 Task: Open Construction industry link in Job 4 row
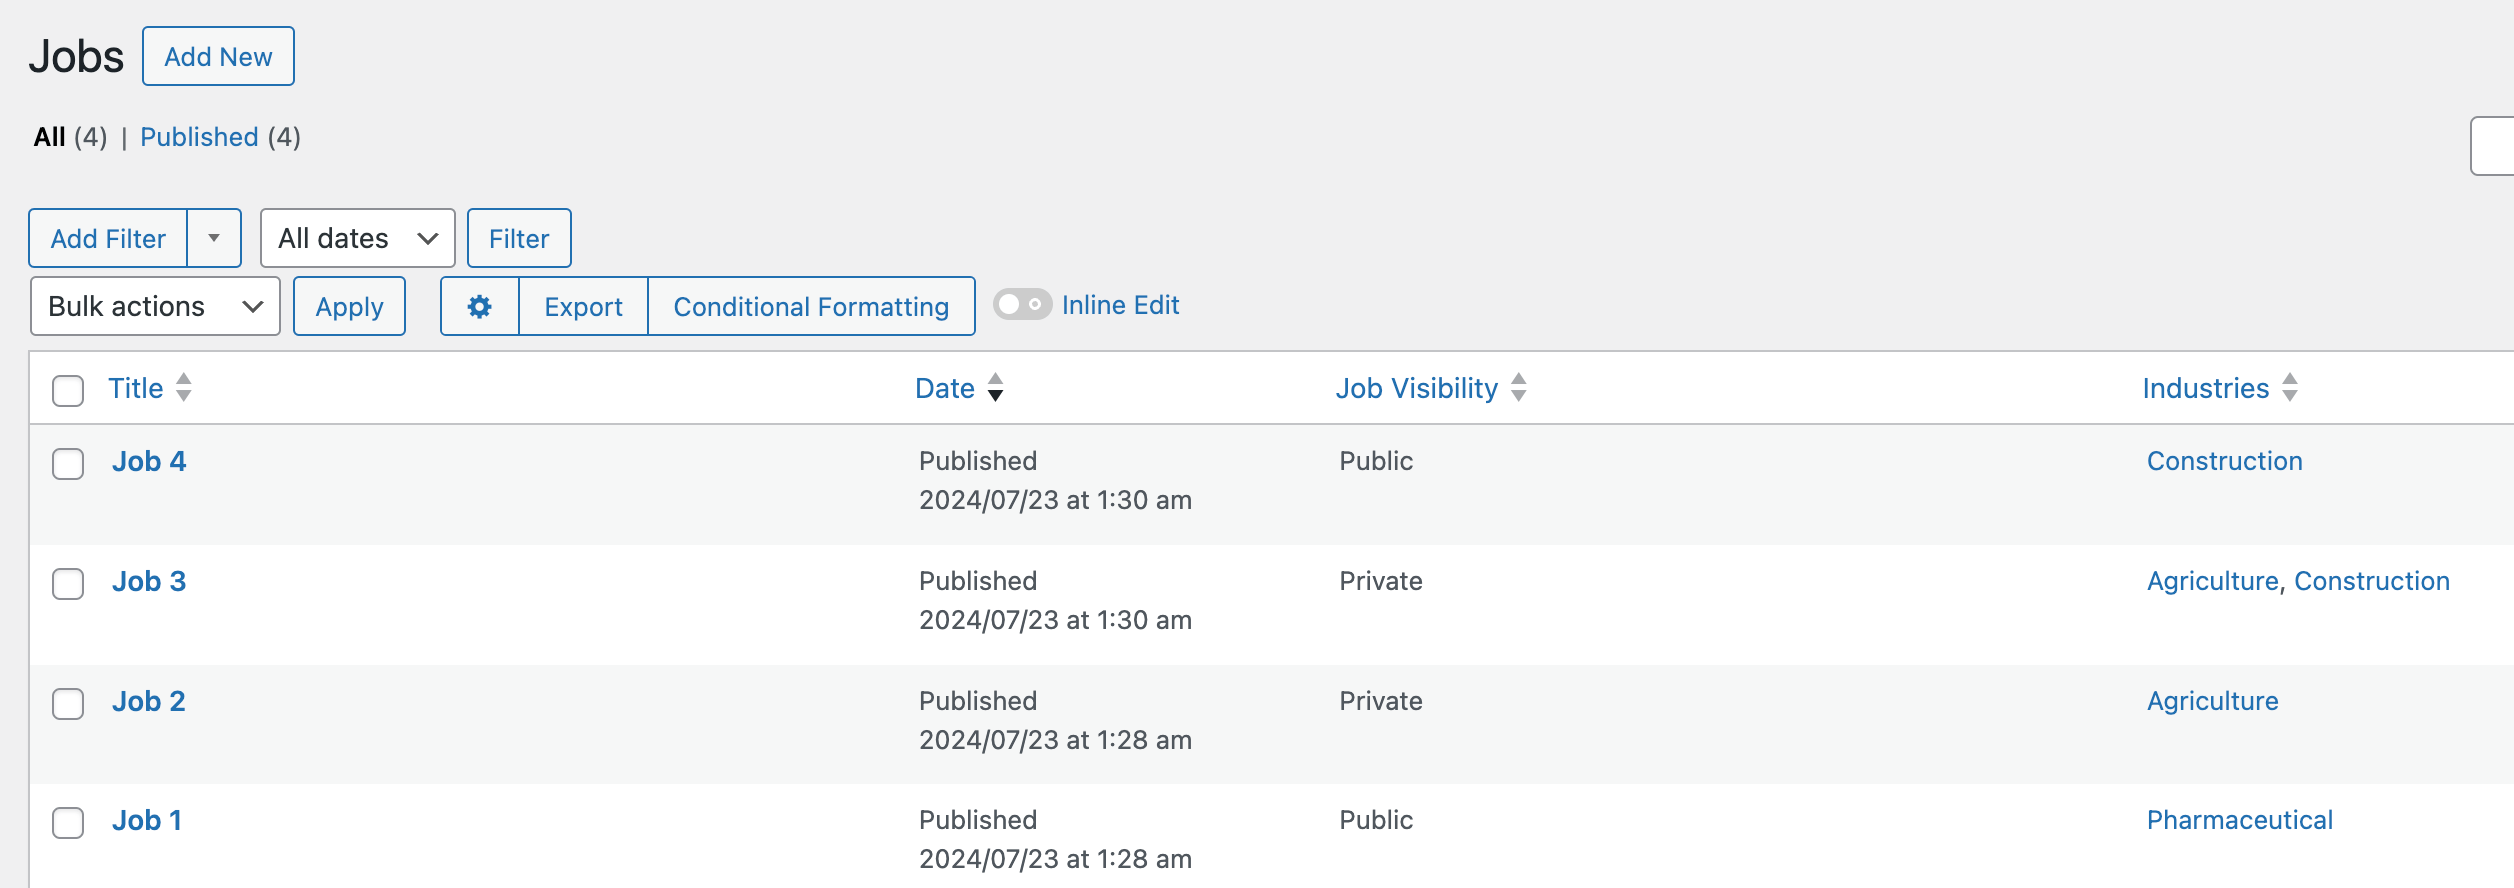[2225, 461]
